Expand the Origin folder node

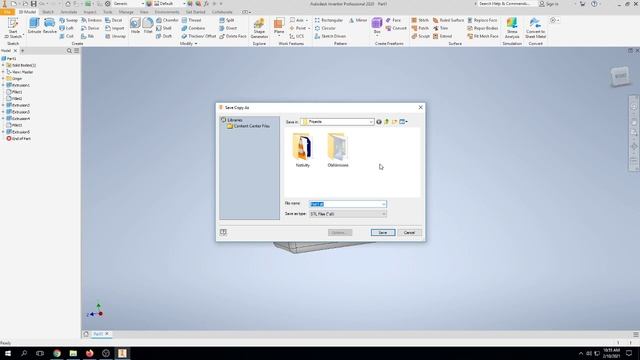(x=3, y=78)
